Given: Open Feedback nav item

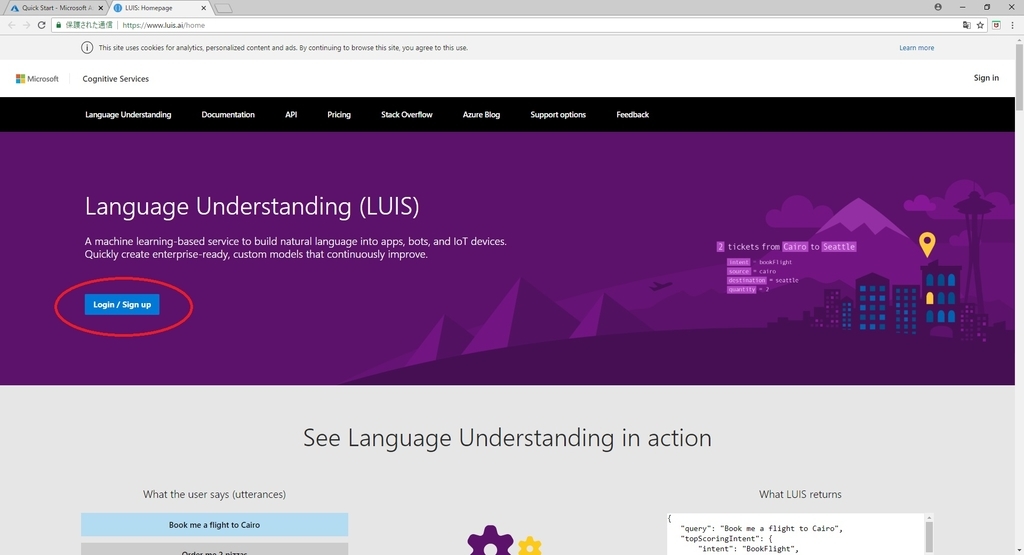Looking at the screenshot, I should tap(632, 114).
